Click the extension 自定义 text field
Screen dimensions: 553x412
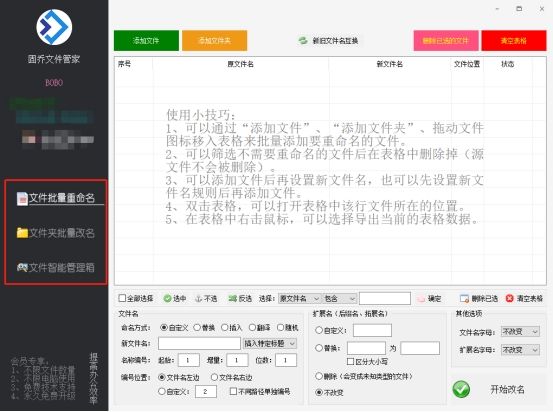click(x=372, y=330)
